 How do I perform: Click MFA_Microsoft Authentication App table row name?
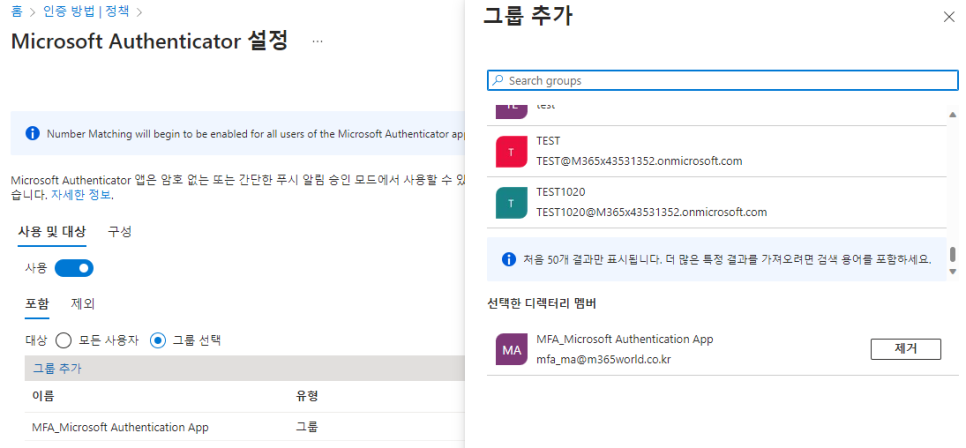[120, 427]
